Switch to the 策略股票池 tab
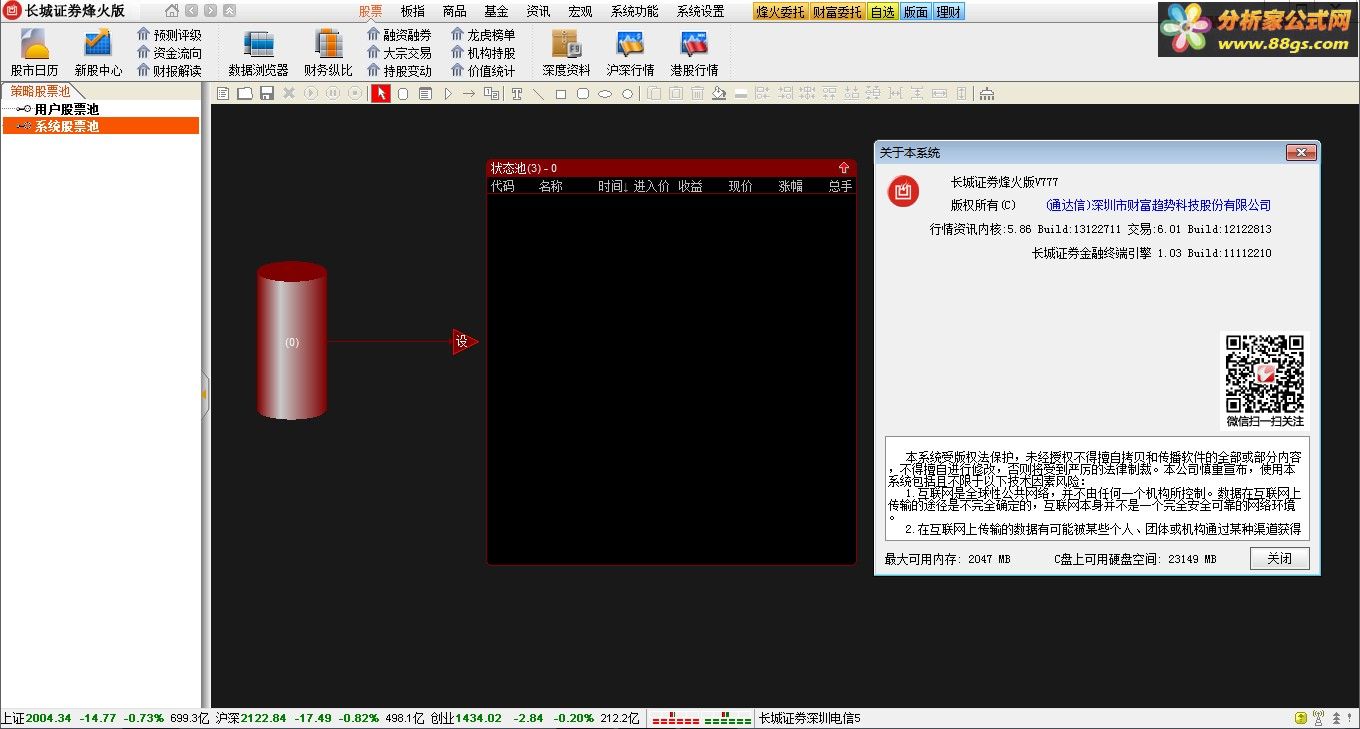This screenshot has height=729, width=1360. pos(40,91)
